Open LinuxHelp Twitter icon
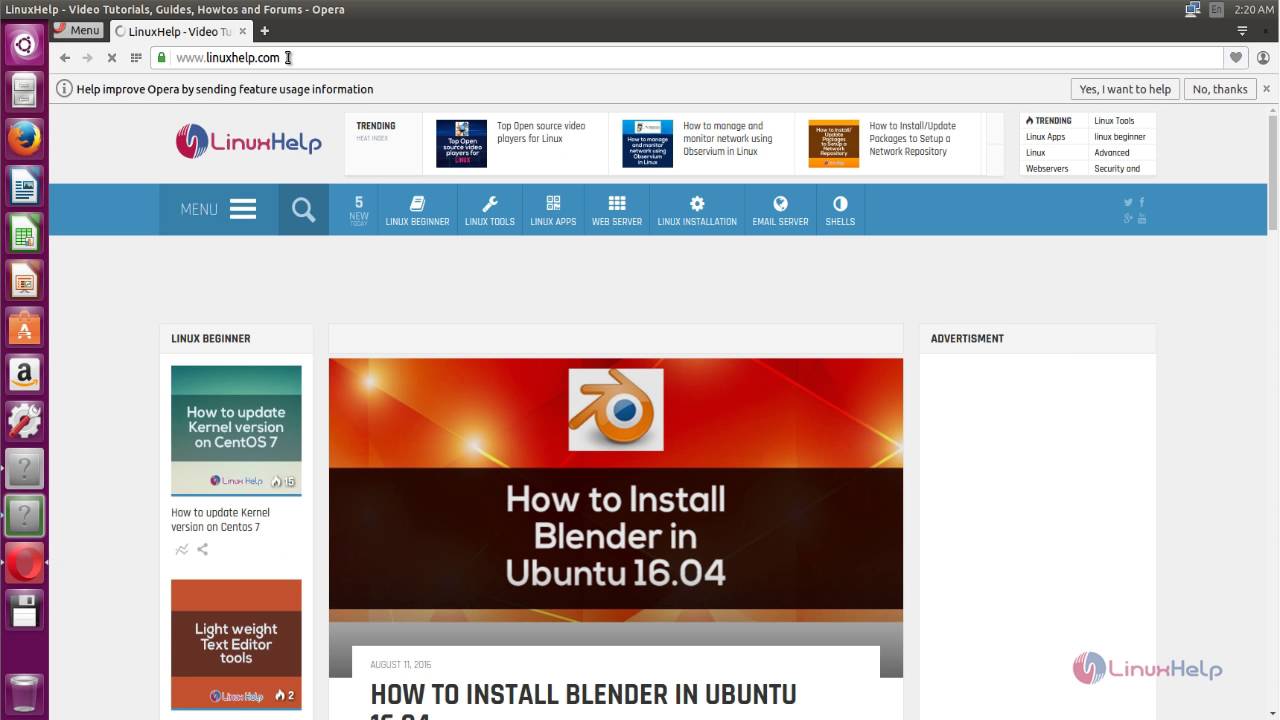This screenshot has width=1280, height=720. click(1128, 202)
